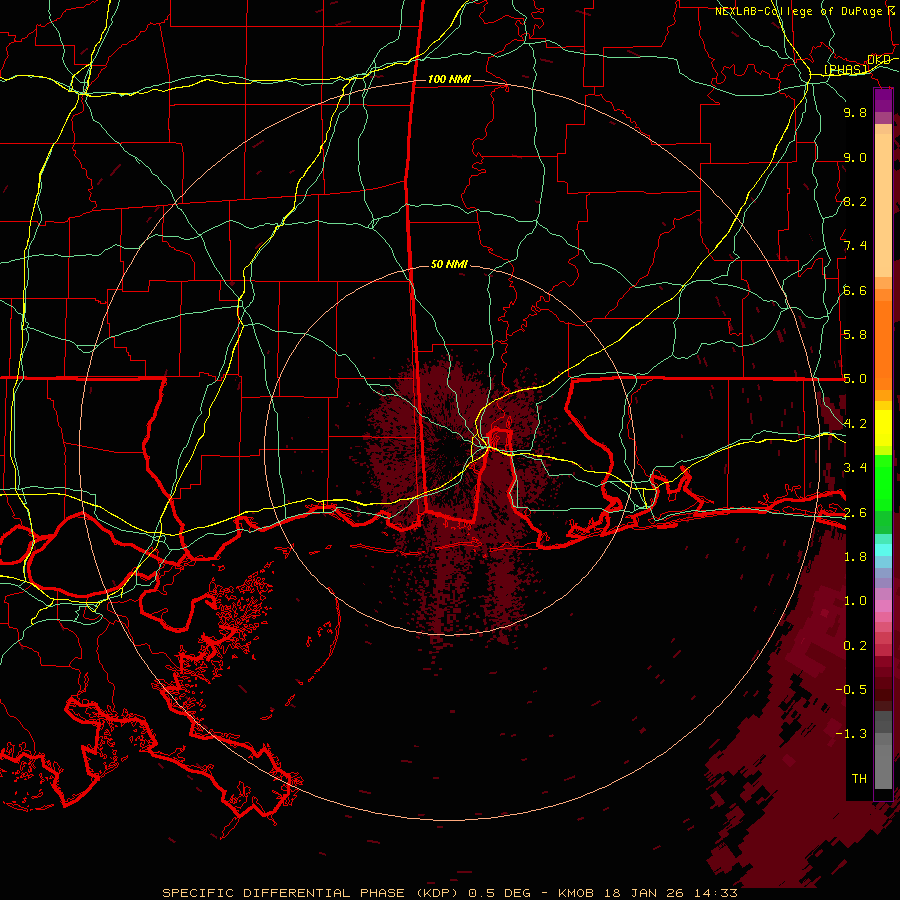Click the bright yellow segment of color bar
Image resolution: width=900 pixels, height=900 pixels.
pos(883,428)
